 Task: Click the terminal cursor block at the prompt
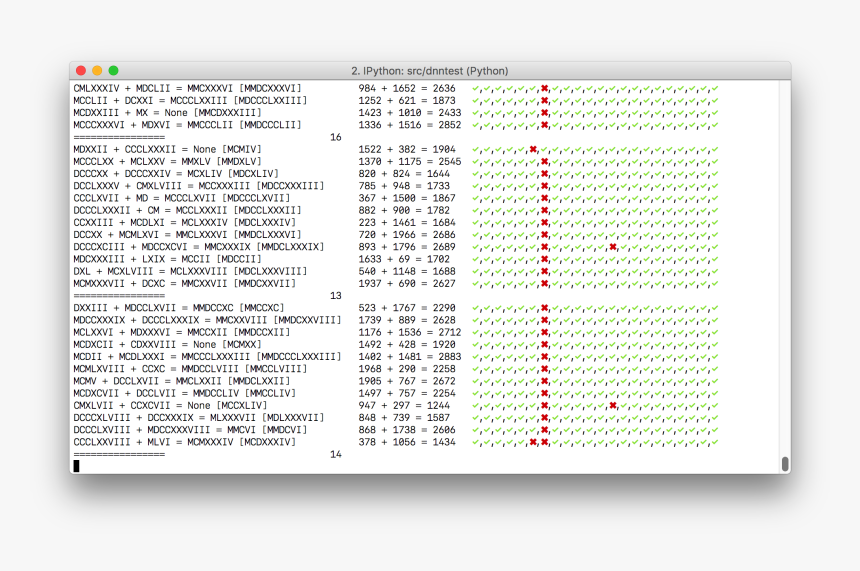coord(76,466)
